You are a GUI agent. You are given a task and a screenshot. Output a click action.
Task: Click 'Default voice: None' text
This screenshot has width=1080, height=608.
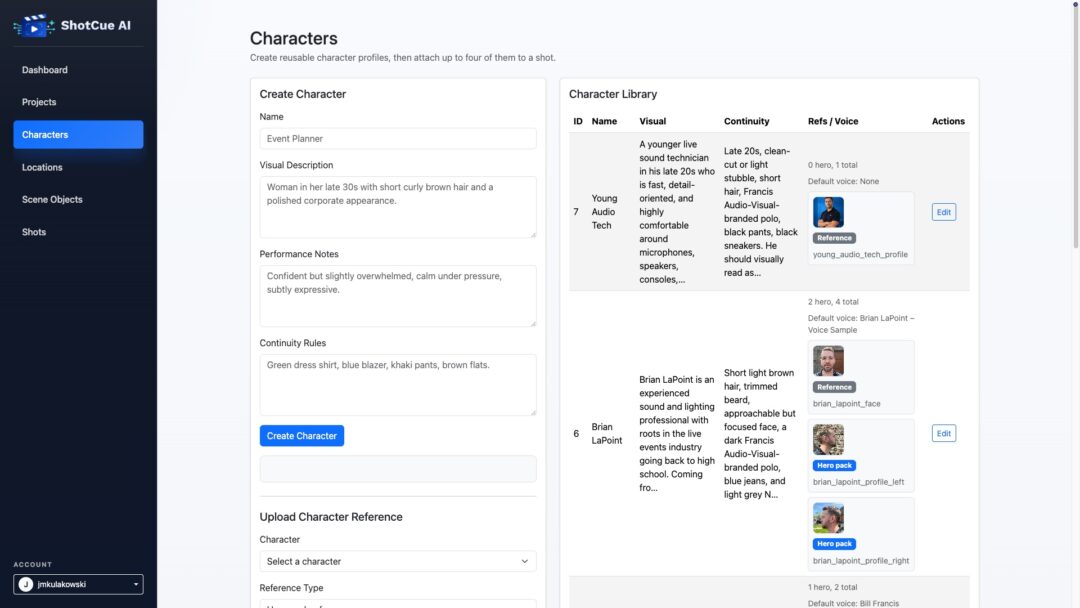(x=843, y=182)
